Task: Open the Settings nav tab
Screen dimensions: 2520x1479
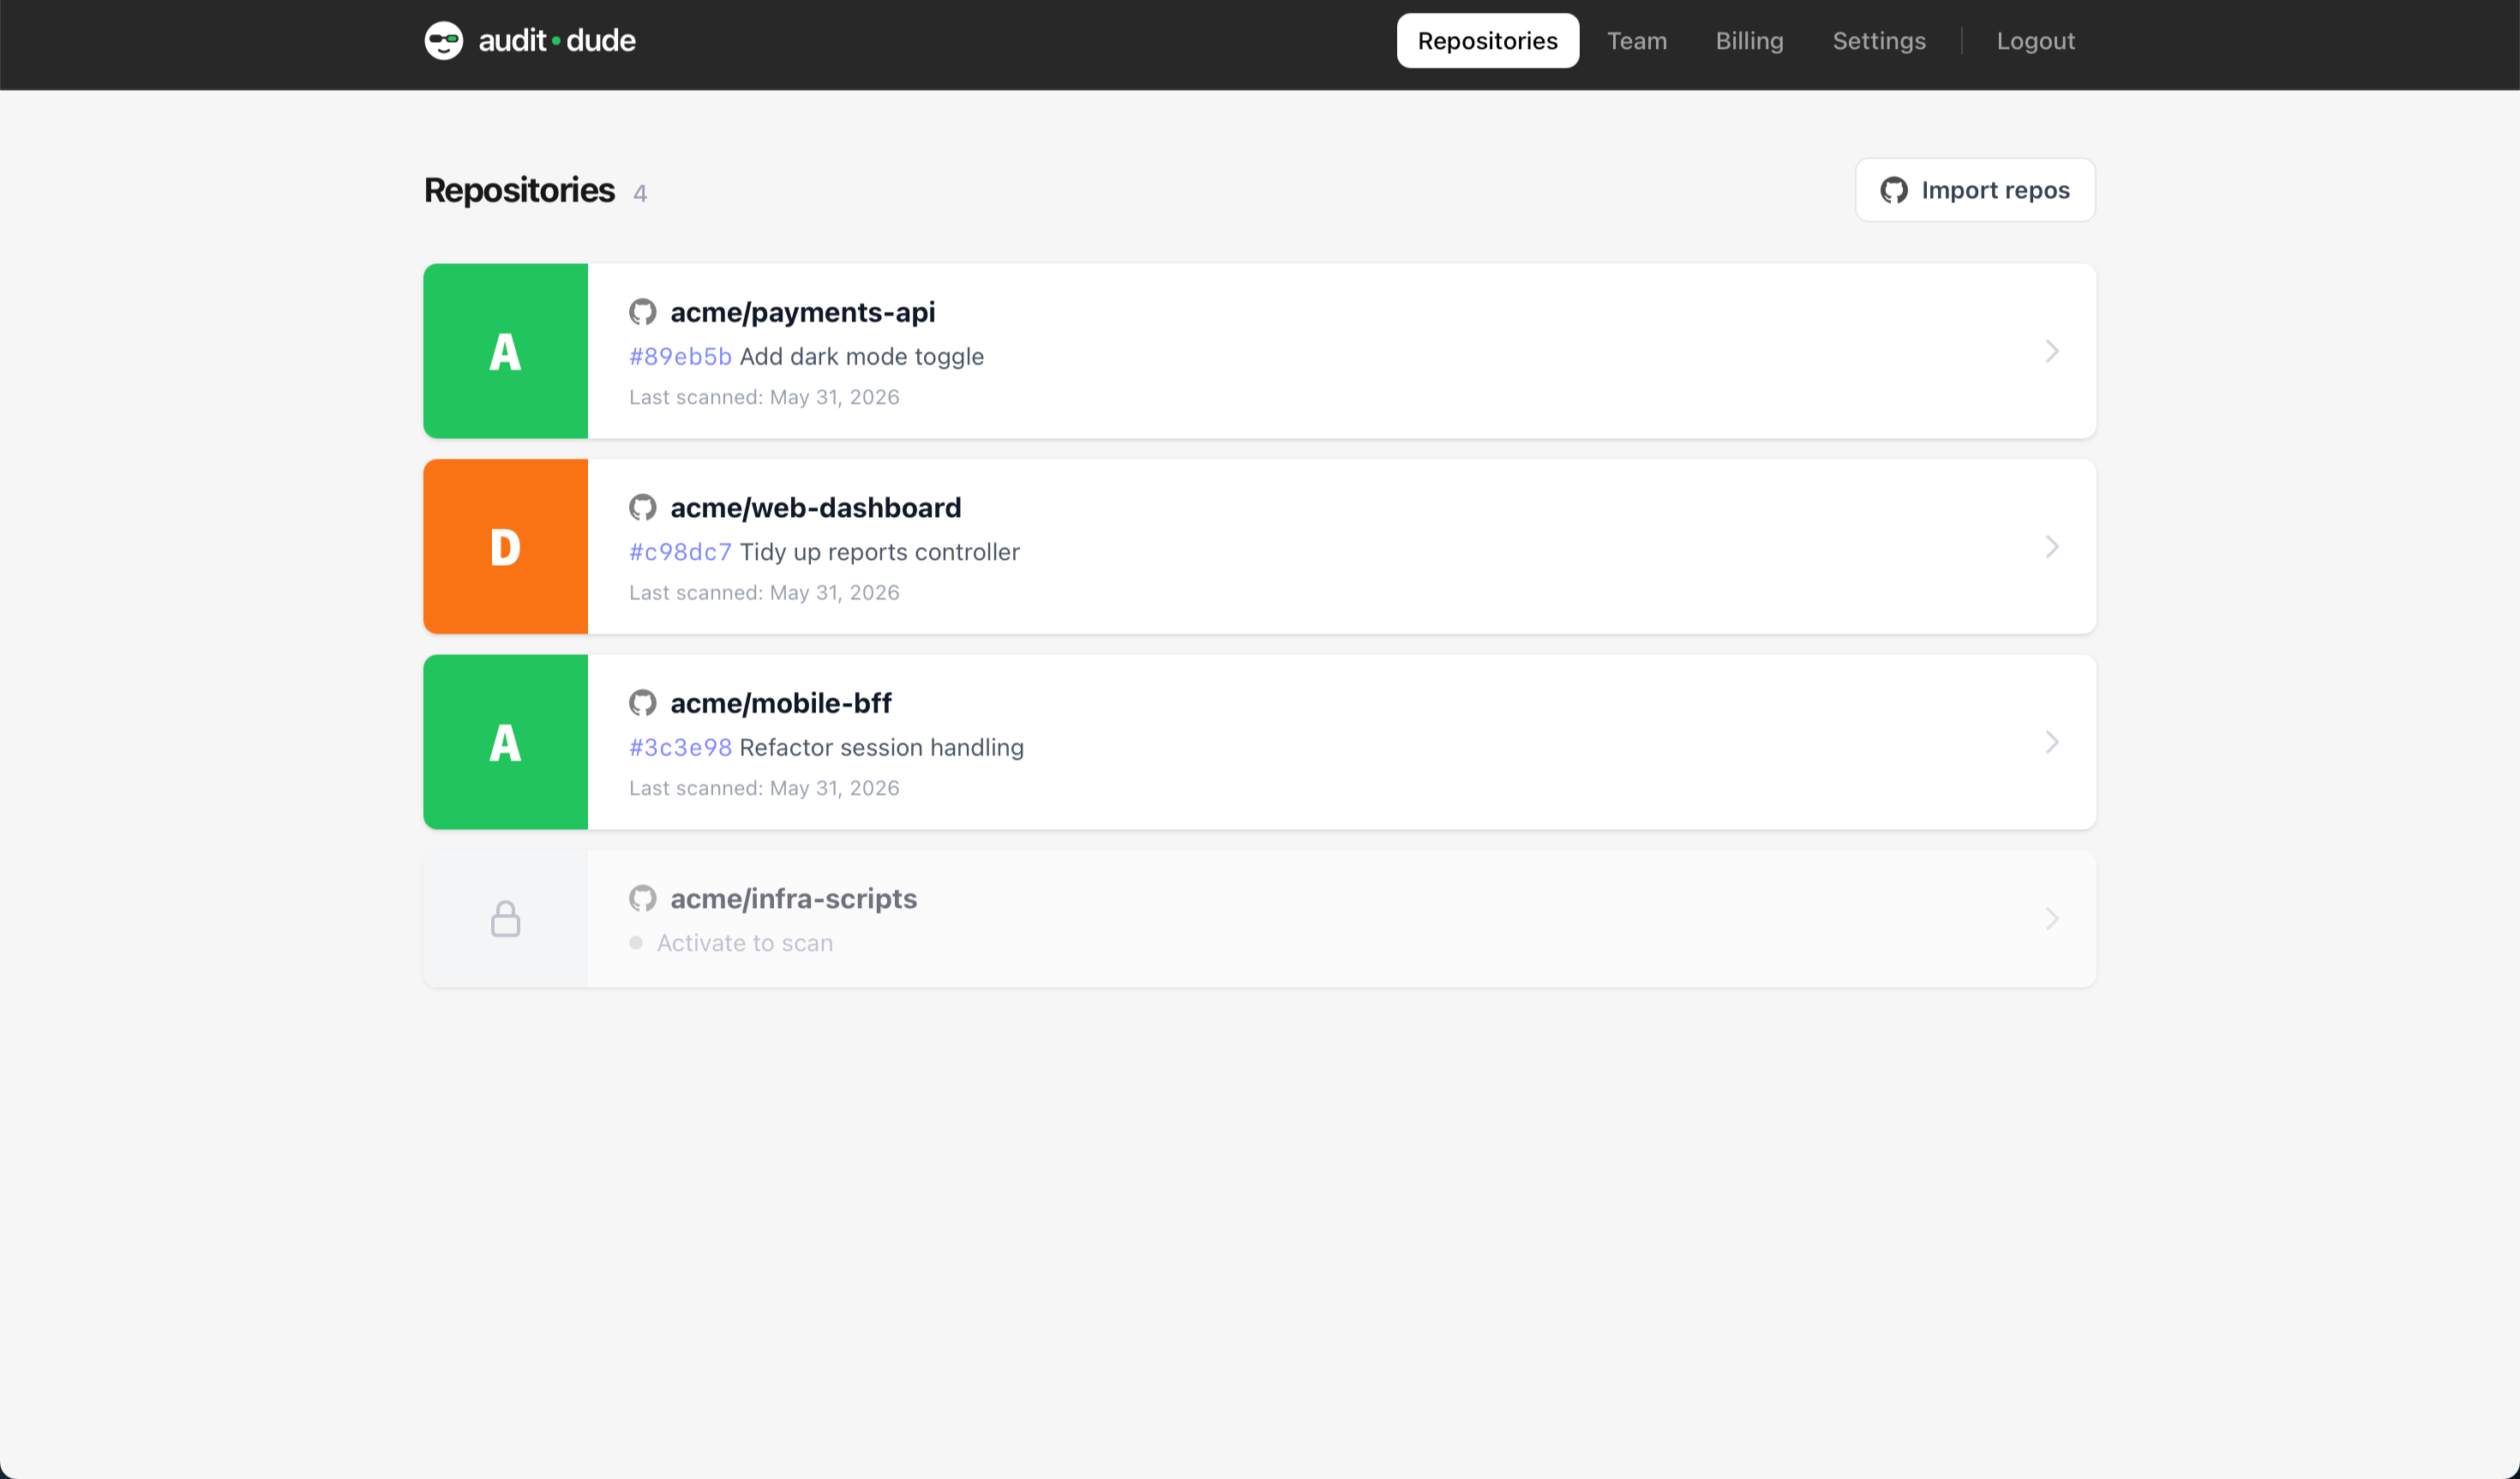Action: tap(1879, 41)
